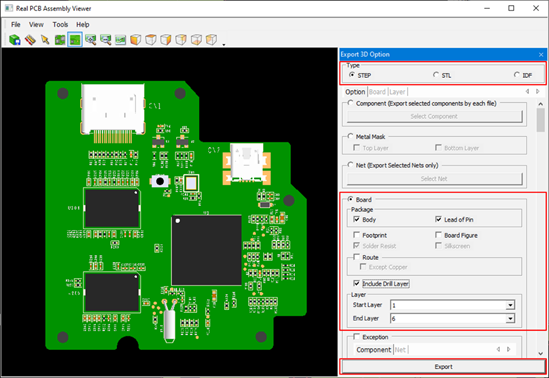Viewport: 549px width, 378px height.
Task: Close the Export 3D Option panel
Action: [541, 55]
